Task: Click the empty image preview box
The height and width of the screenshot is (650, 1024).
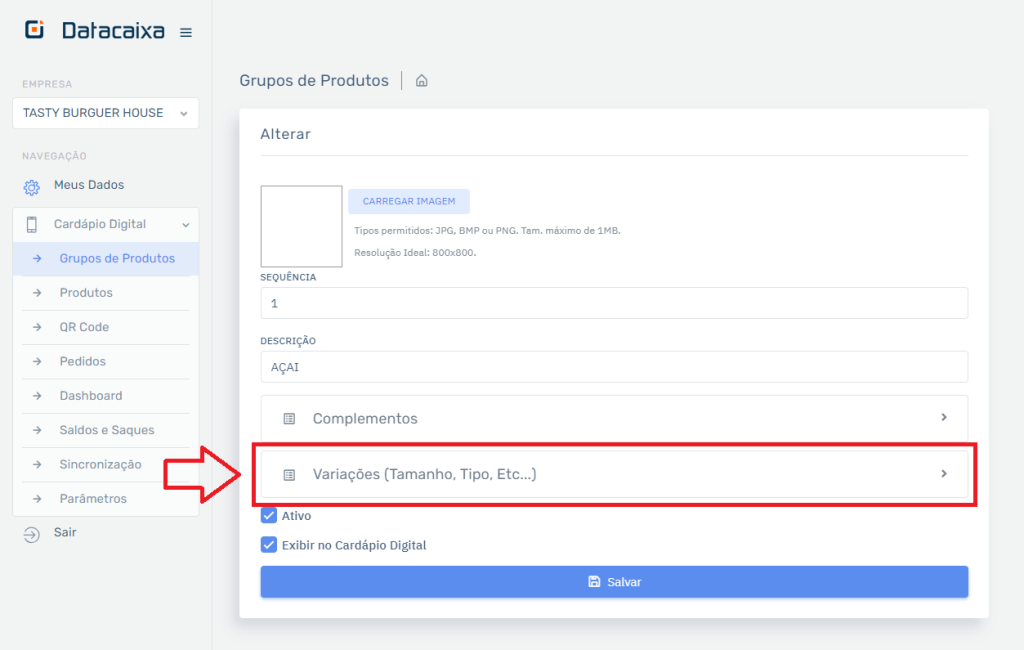Action: 301,226
